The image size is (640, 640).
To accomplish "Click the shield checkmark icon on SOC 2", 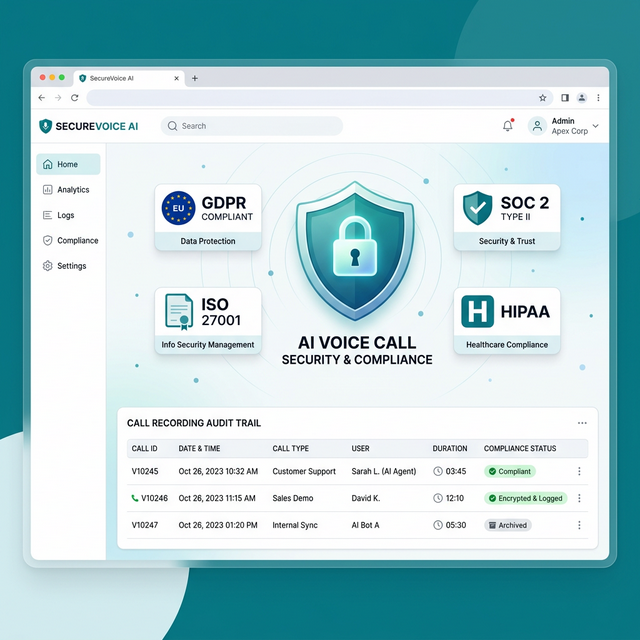I will click(477, 208).
